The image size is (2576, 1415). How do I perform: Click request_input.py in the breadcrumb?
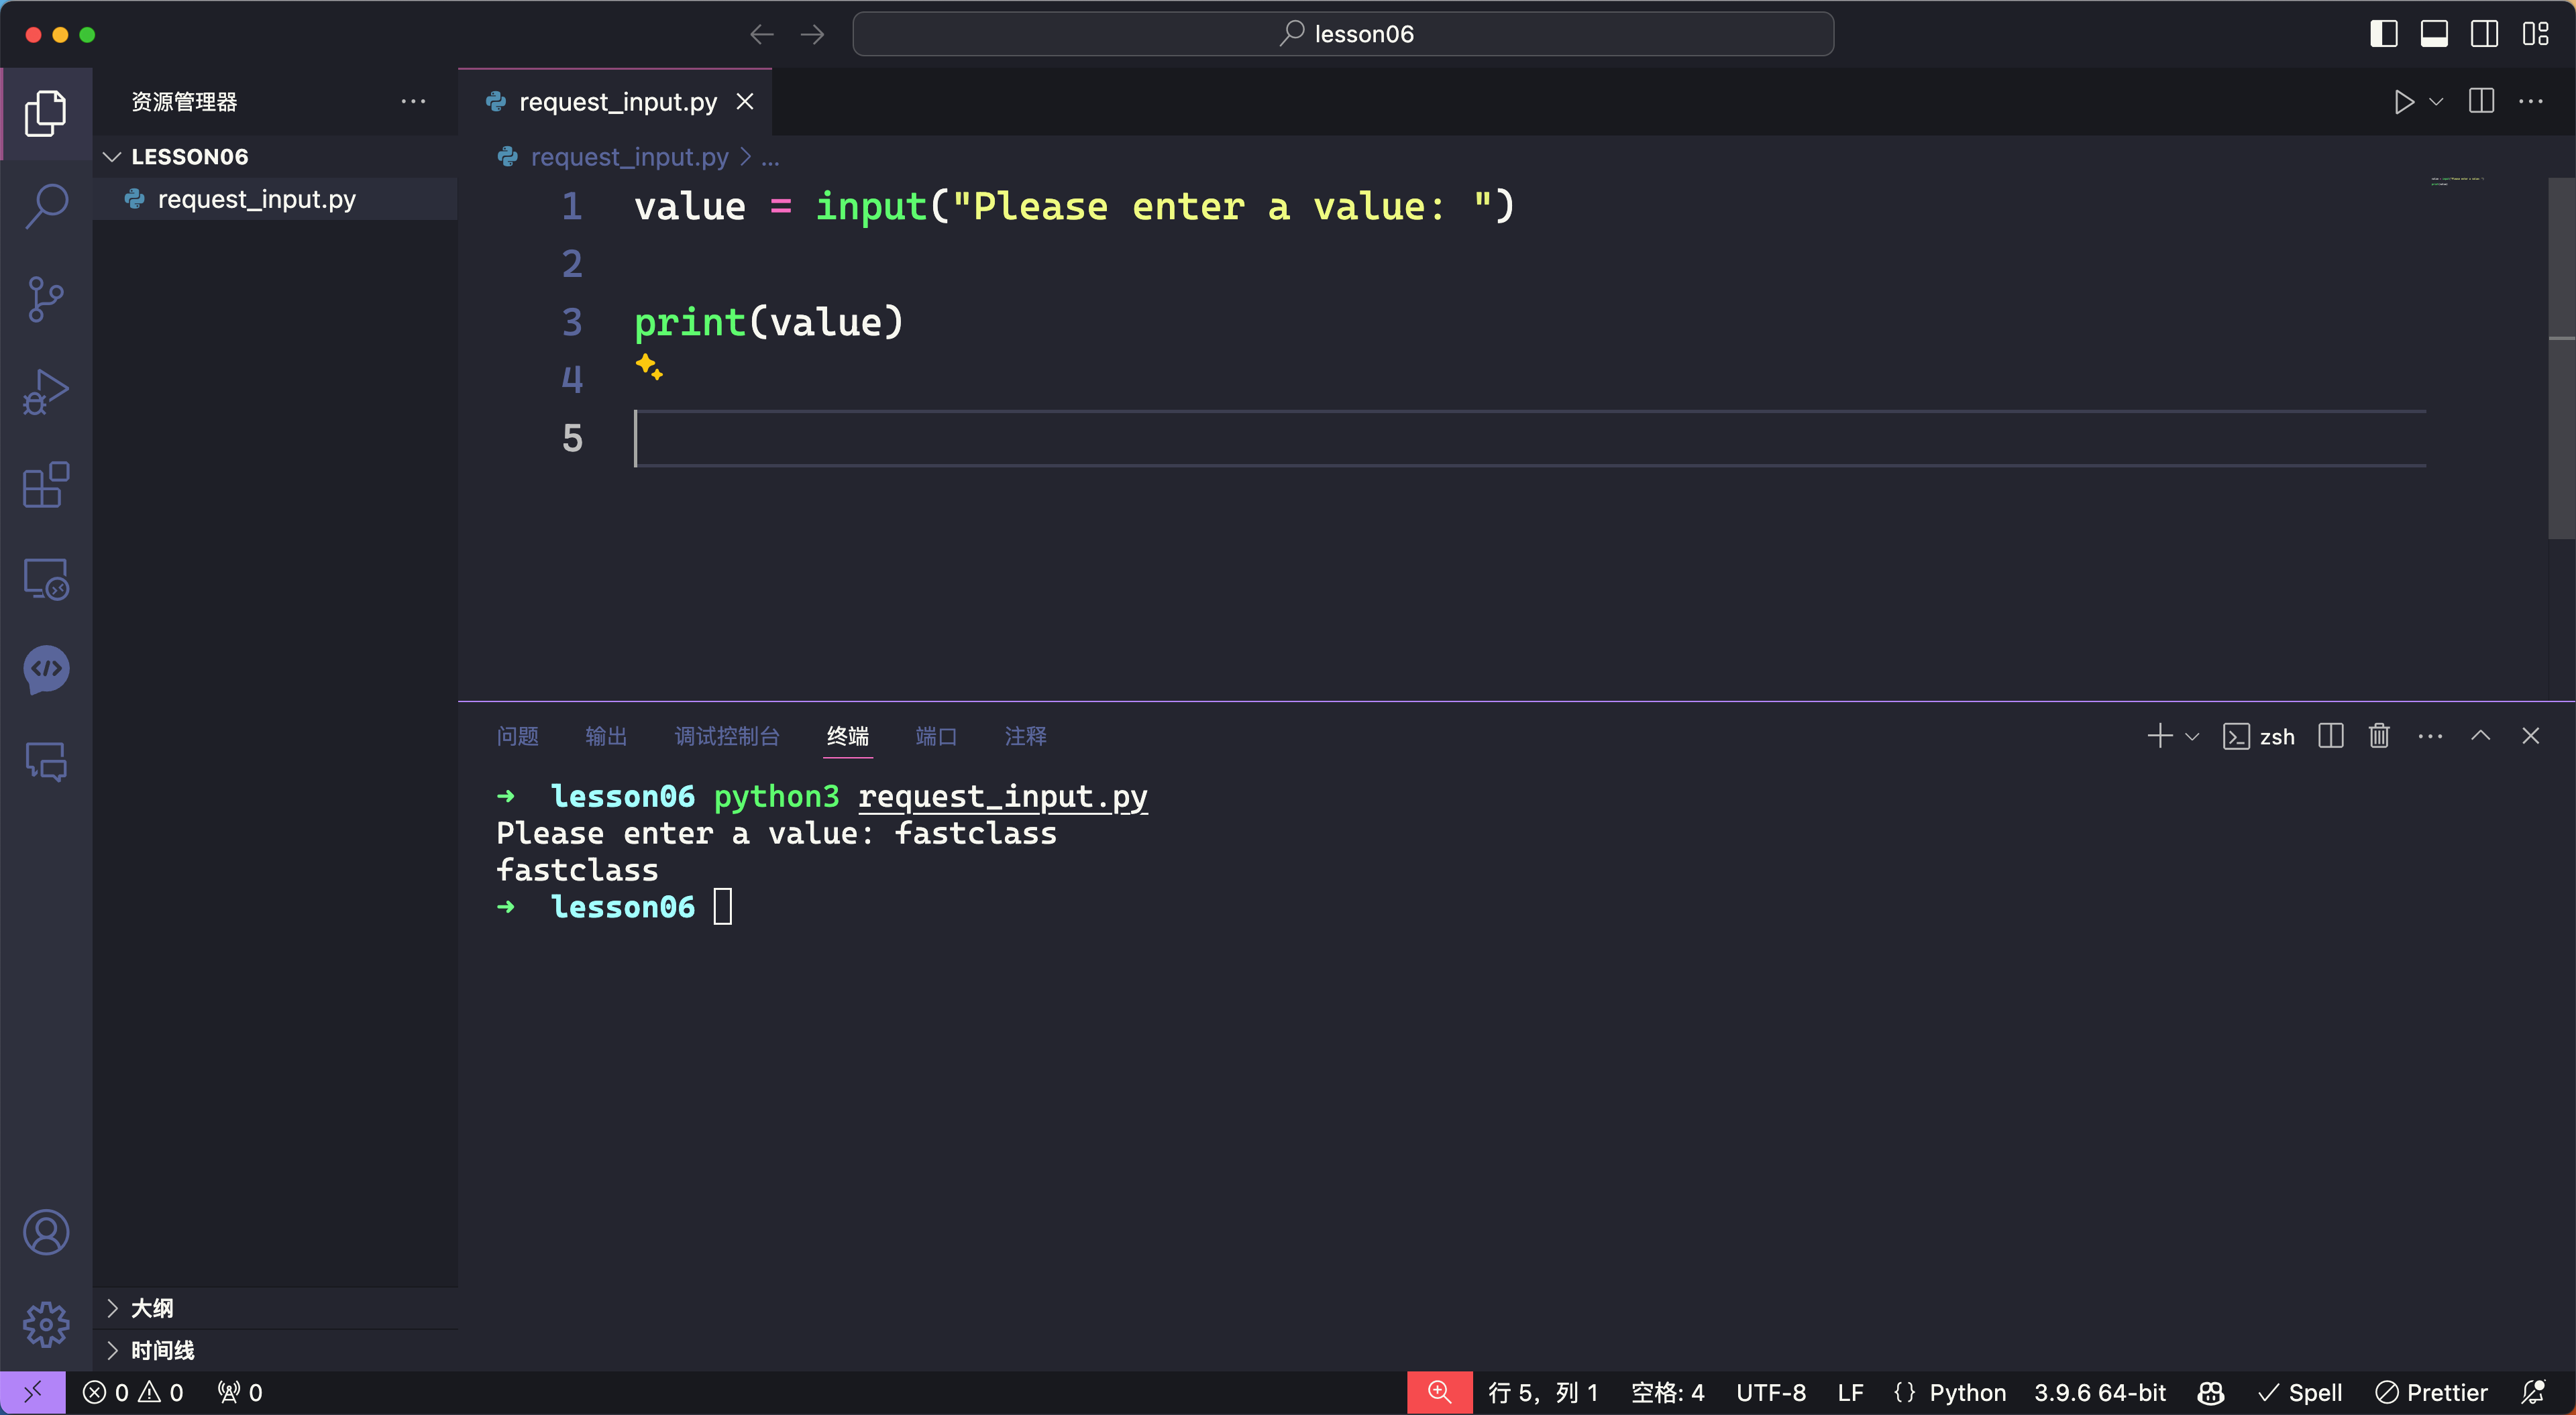[x=629, y=157]
